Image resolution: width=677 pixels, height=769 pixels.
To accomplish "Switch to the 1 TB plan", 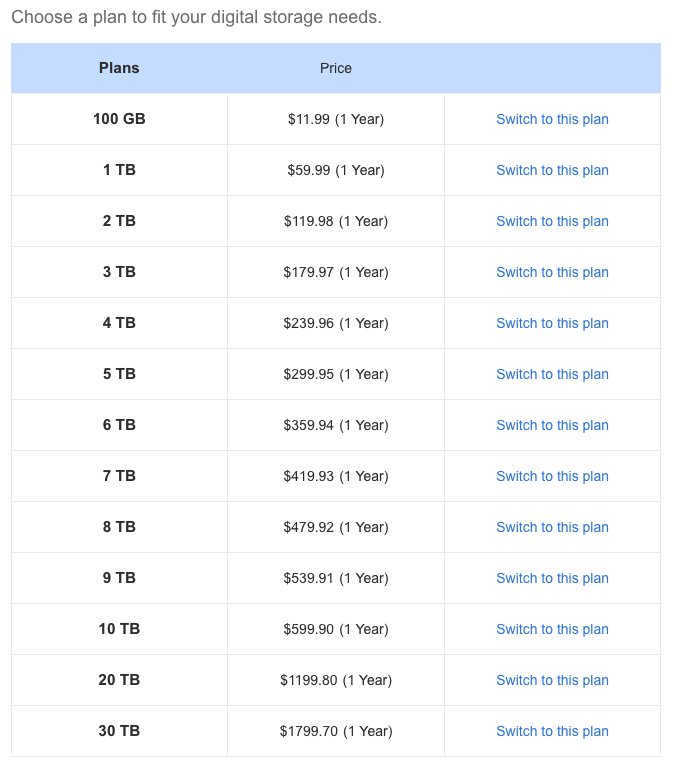I will click(552, 170).
